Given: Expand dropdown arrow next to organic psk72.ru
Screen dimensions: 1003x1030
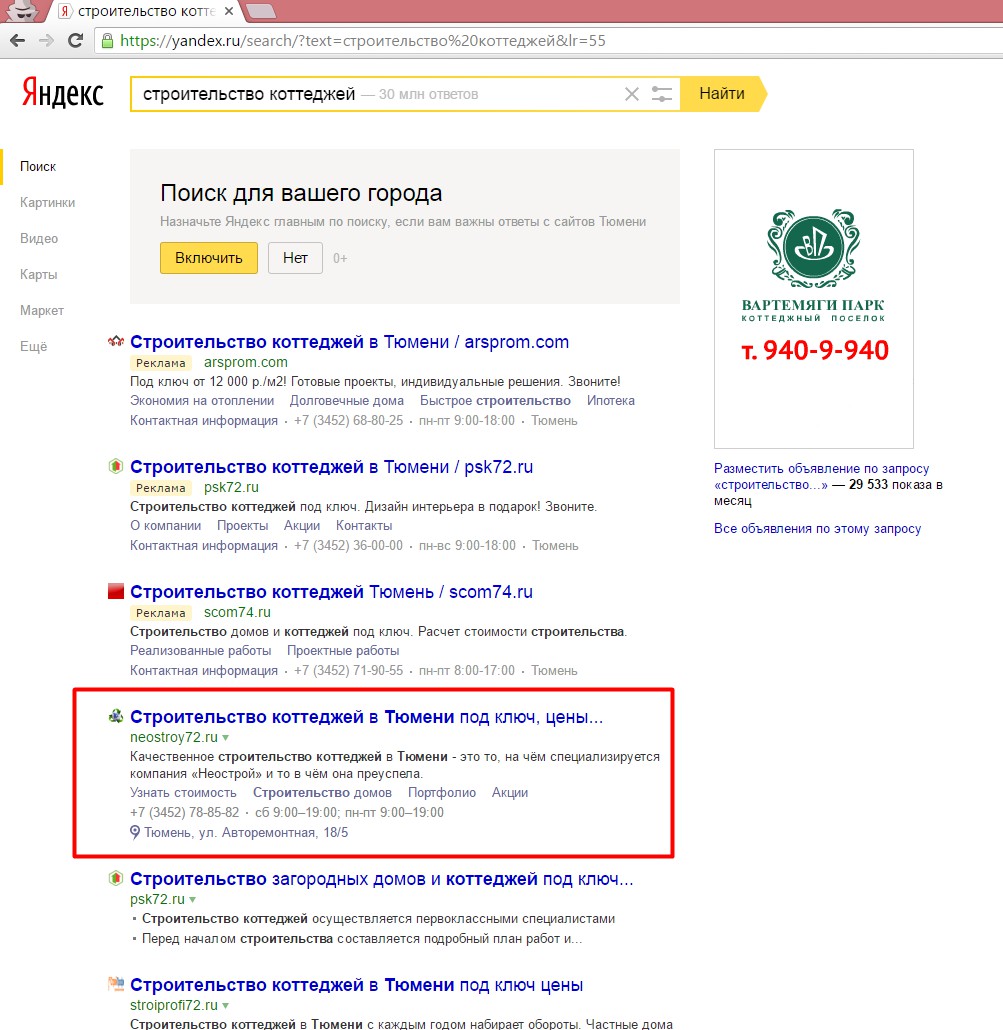Looking at the screenshot, I should point(192,900).
